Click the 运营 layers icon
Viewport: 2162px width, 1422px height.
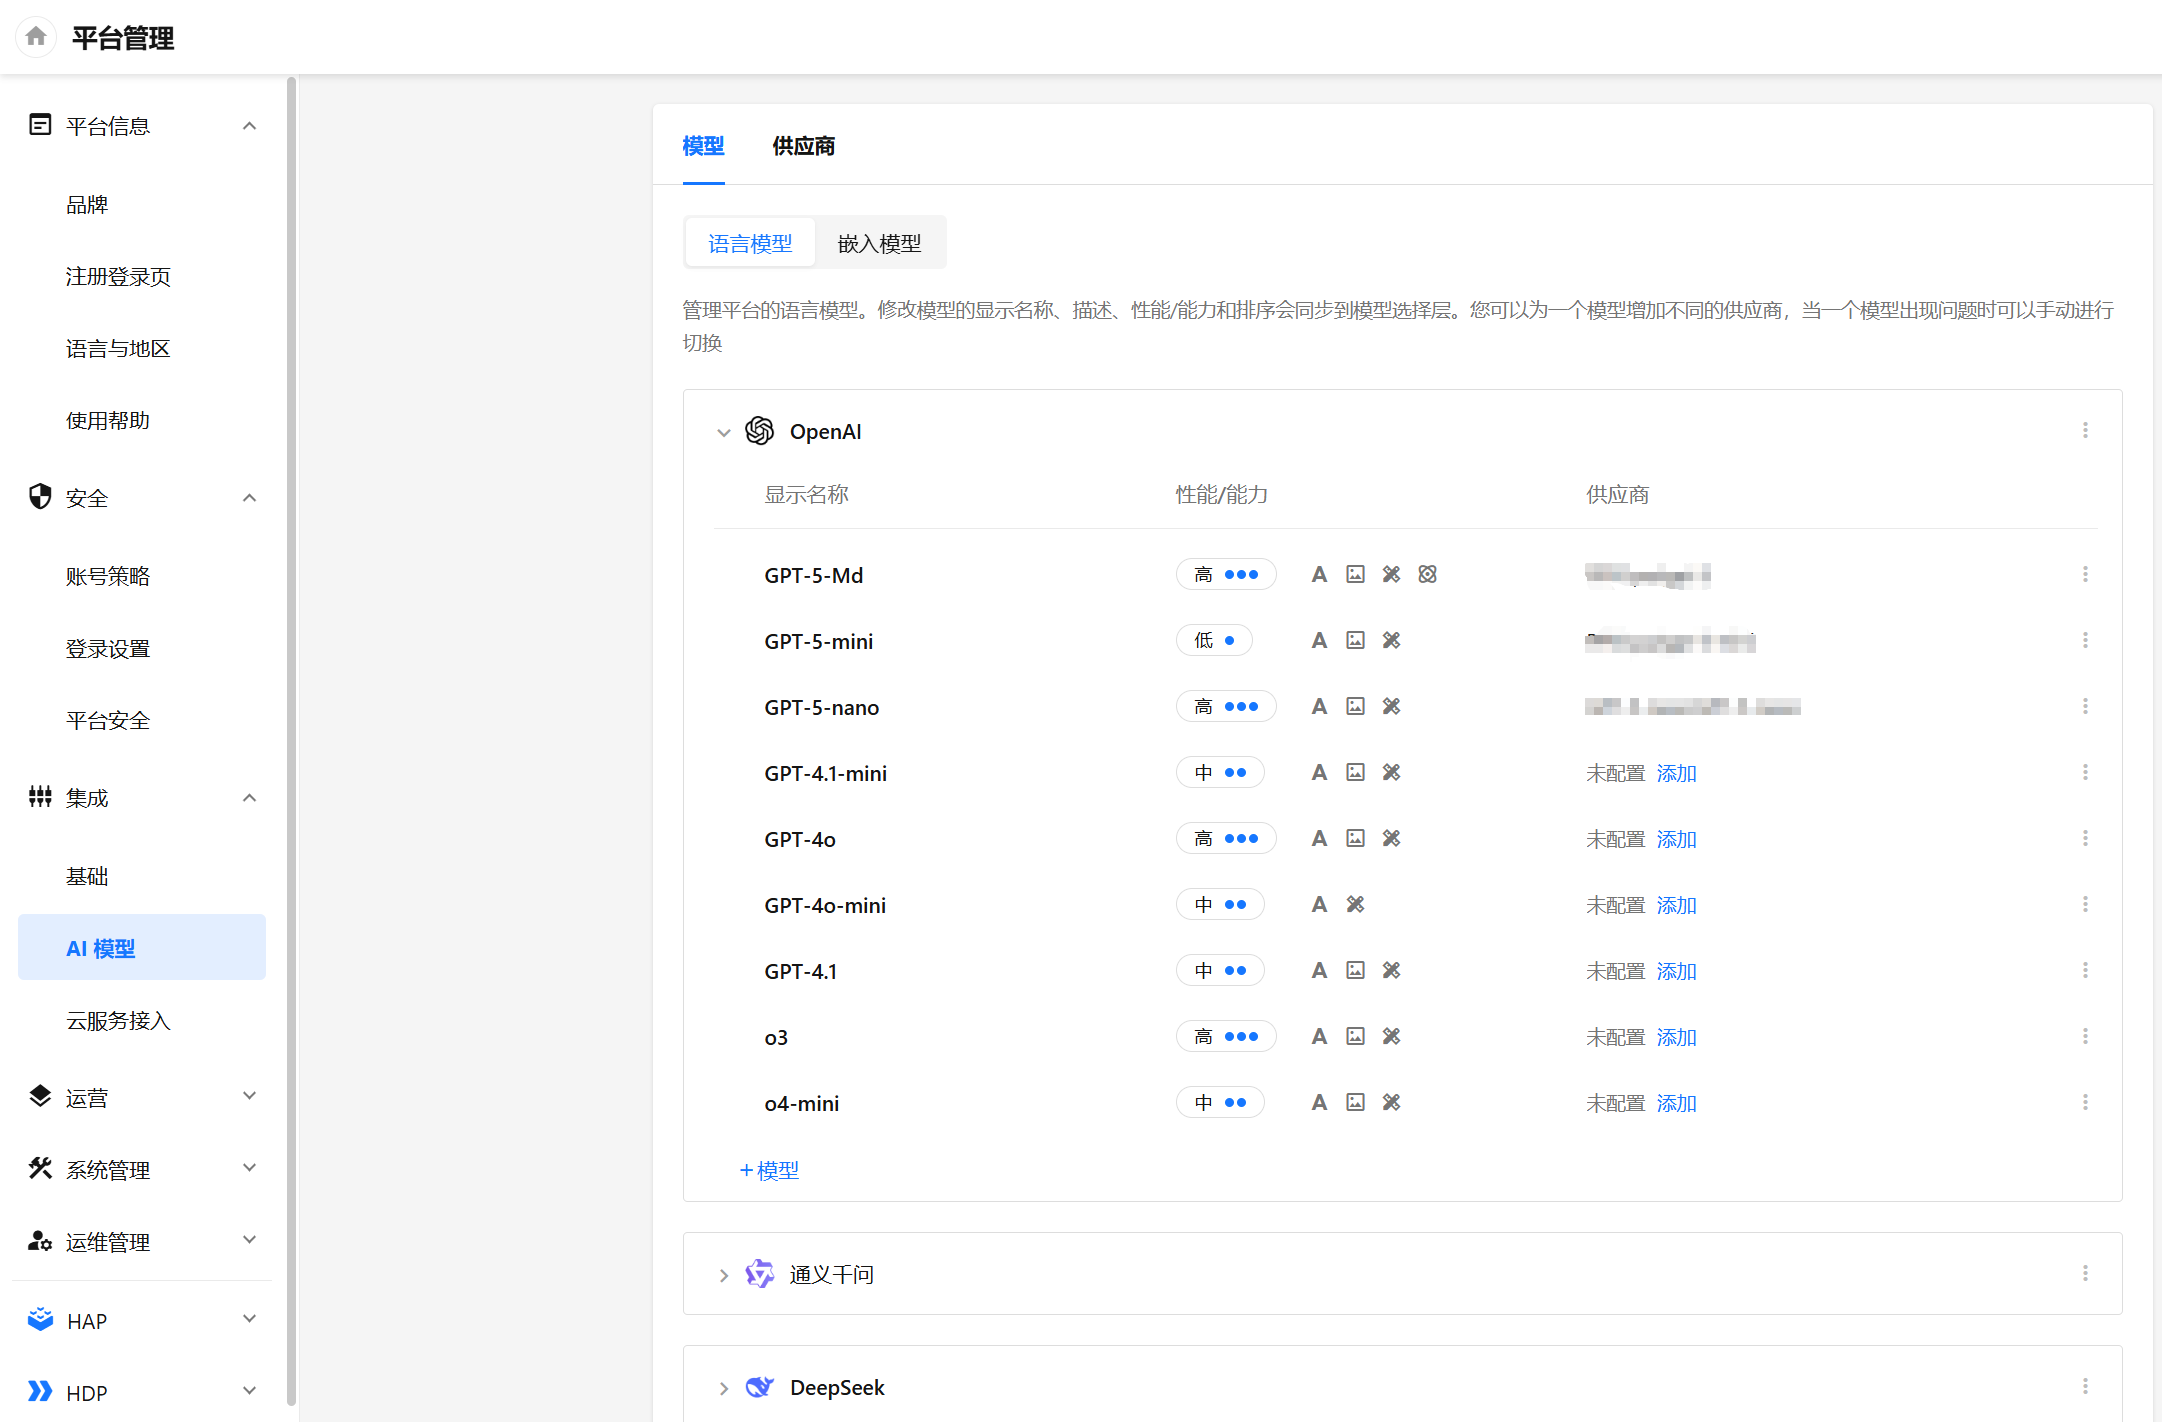40,1097
